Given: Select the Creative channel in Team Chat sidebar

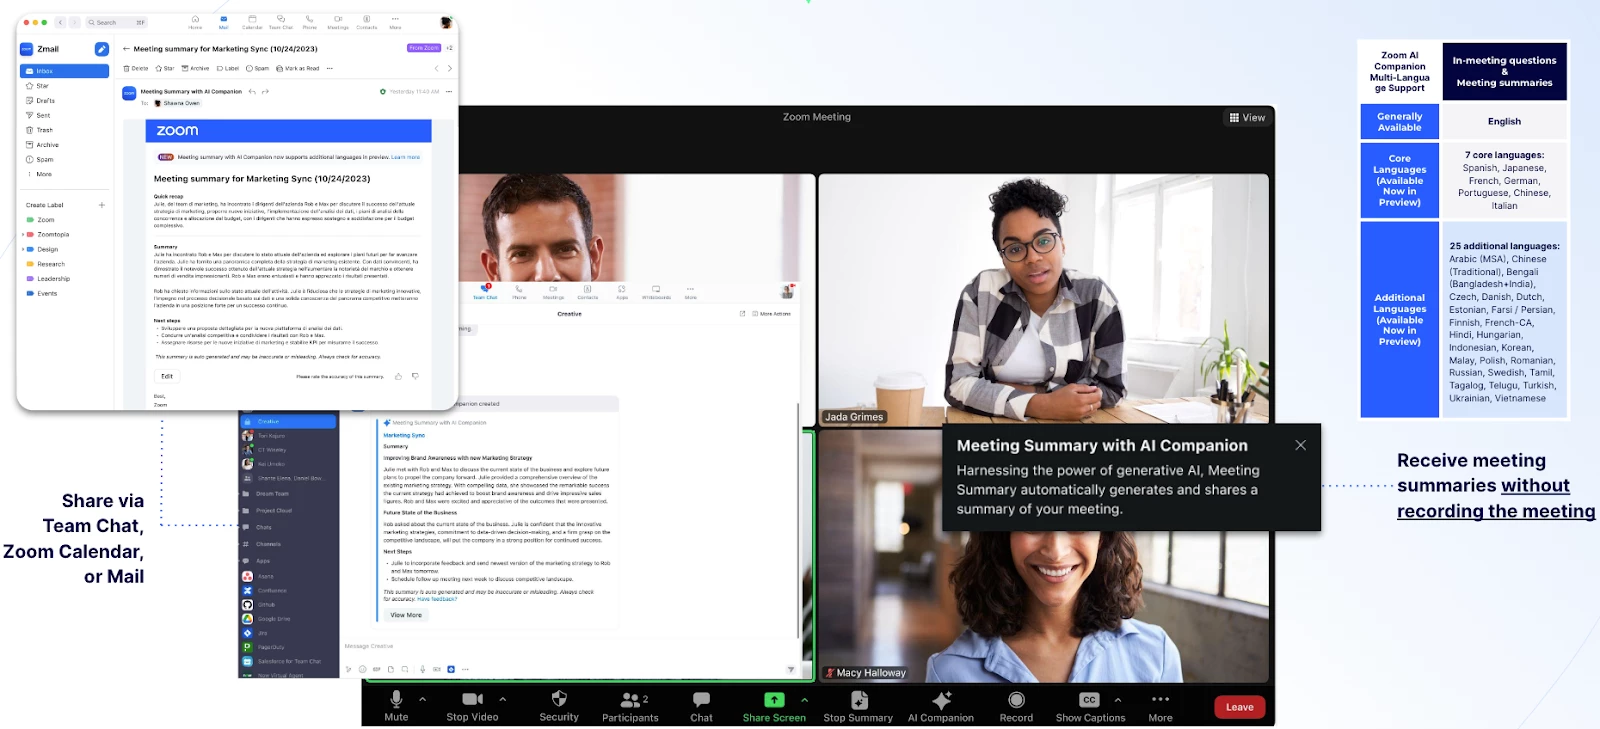Looking at the screenshot, I should pyautogui.click(x=288, y=422).
